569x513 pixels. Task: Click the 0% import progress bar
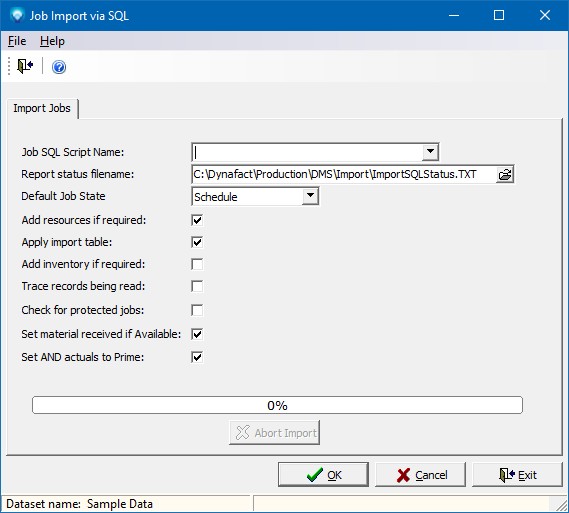(x=277, y=405)
